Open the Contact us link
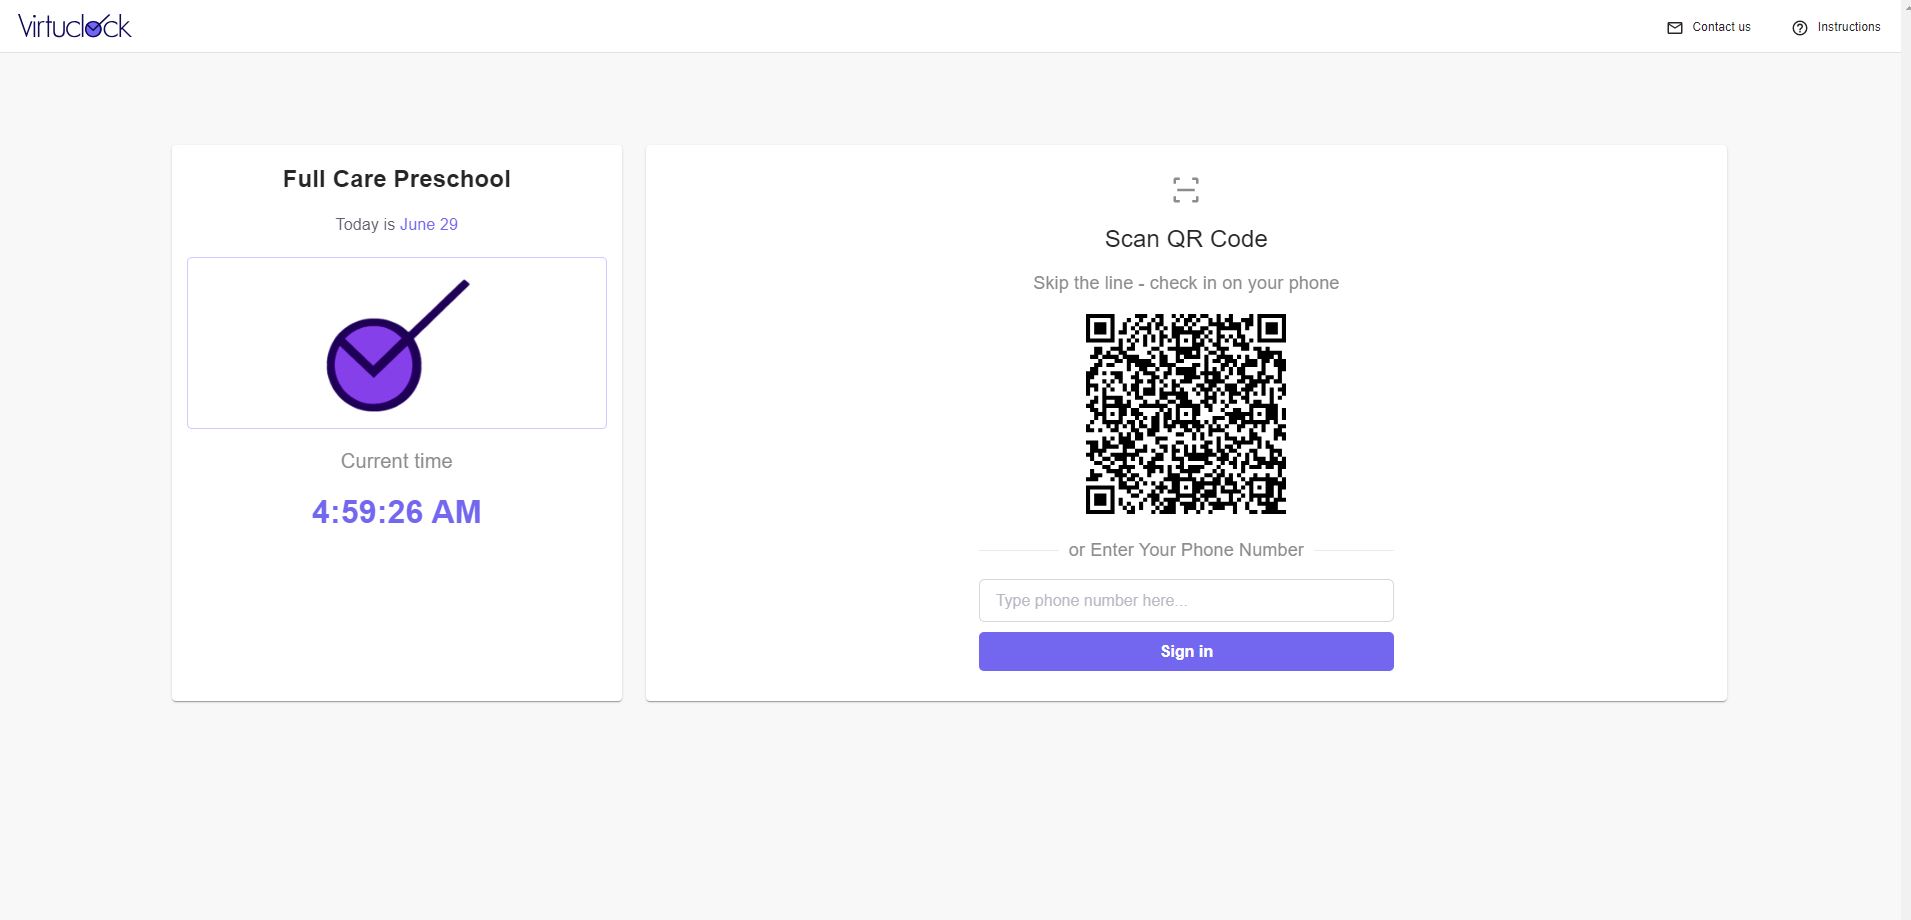This screenshot has width=1911, height=920. point(1721,27)
